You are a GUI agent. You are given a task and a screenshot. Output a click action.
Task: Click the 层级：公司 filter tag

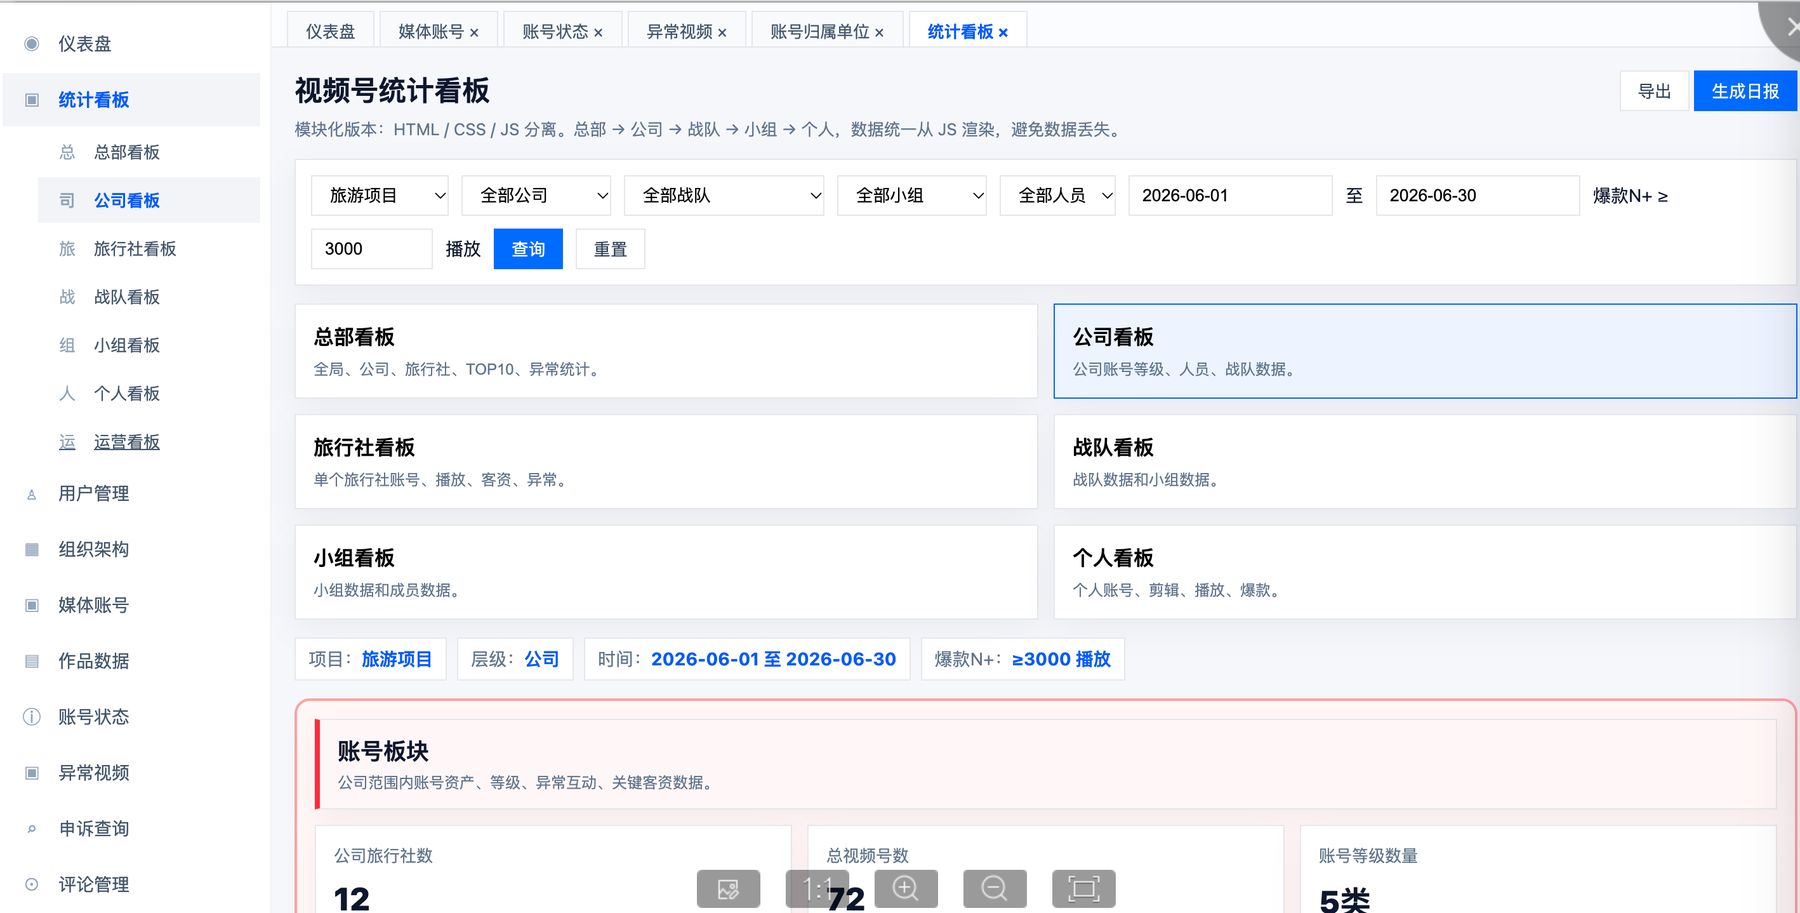515,659
